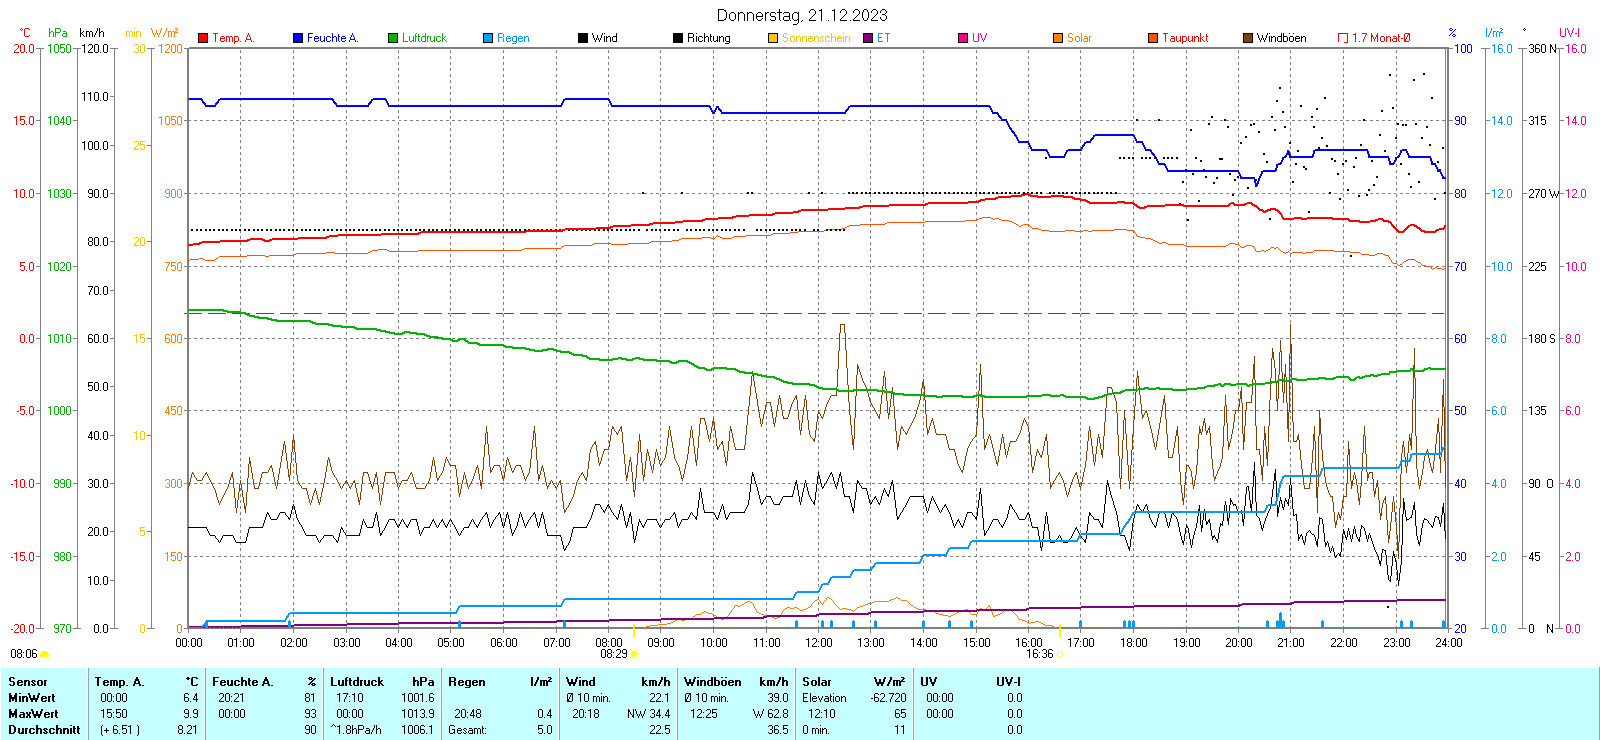Select the Taupunkt legend label
Viewport: 1600px width, 740px height.
tap(1185, 38)
